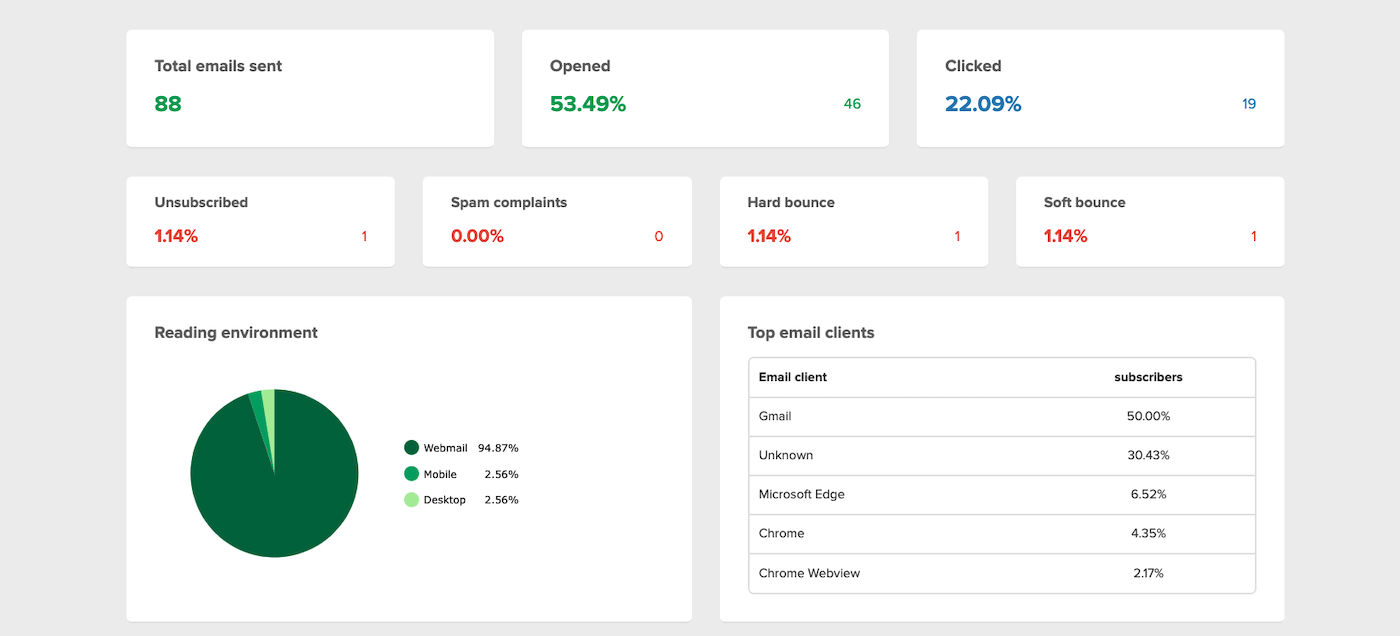The image size is (1400, 636).
Task: Click the Total emails sent value 88
Action: 168,104
